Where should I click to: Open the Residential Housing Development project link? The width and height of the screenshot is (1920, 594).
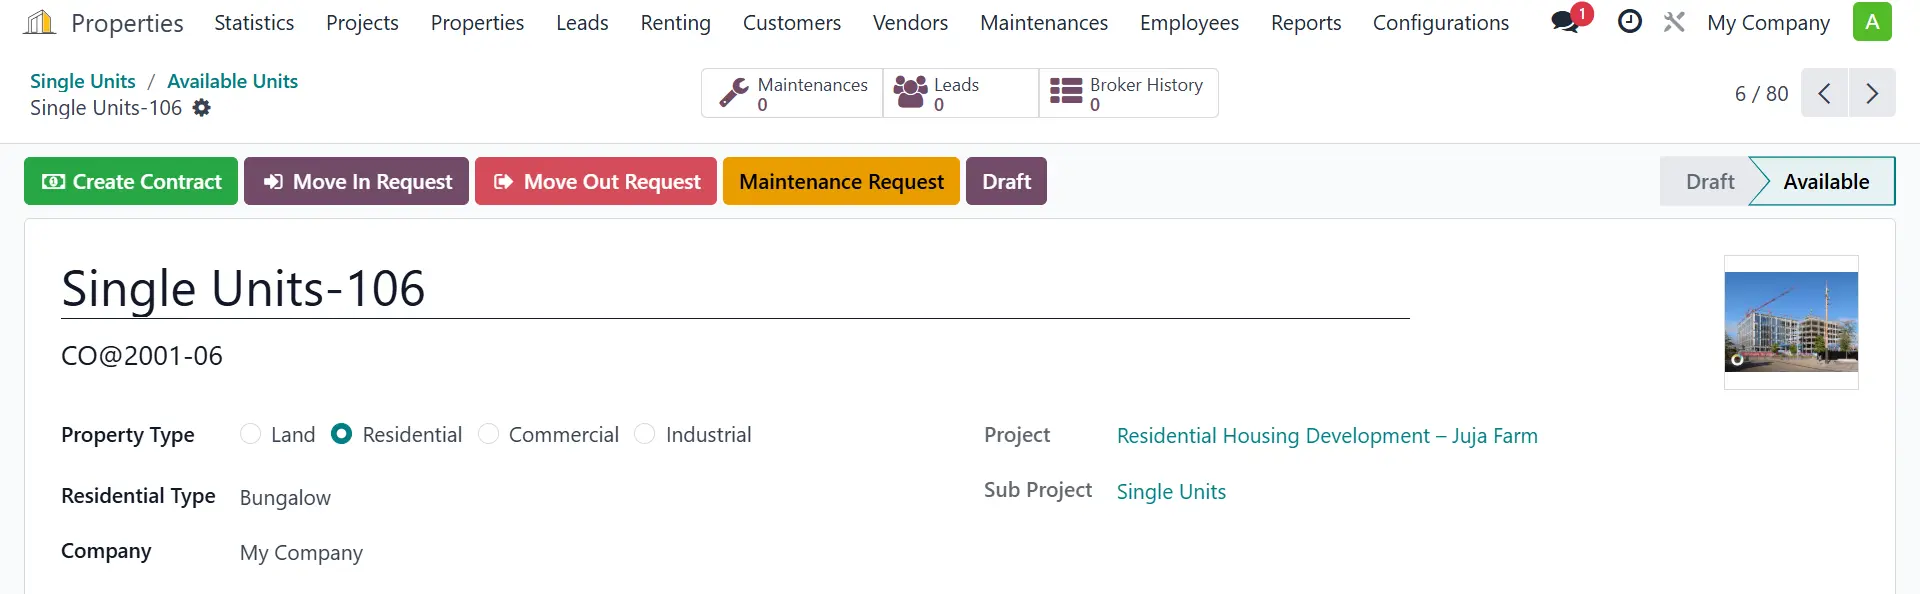[1326, 436]
